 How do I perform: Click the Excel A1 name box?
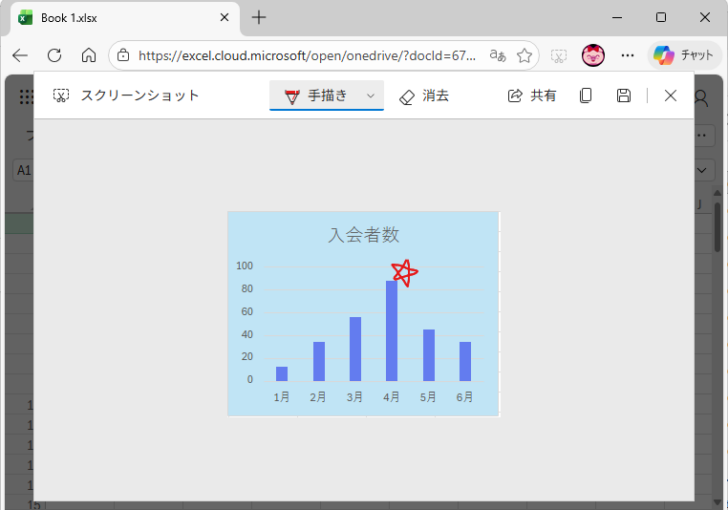pyautogui.click(x=24, y=170)
